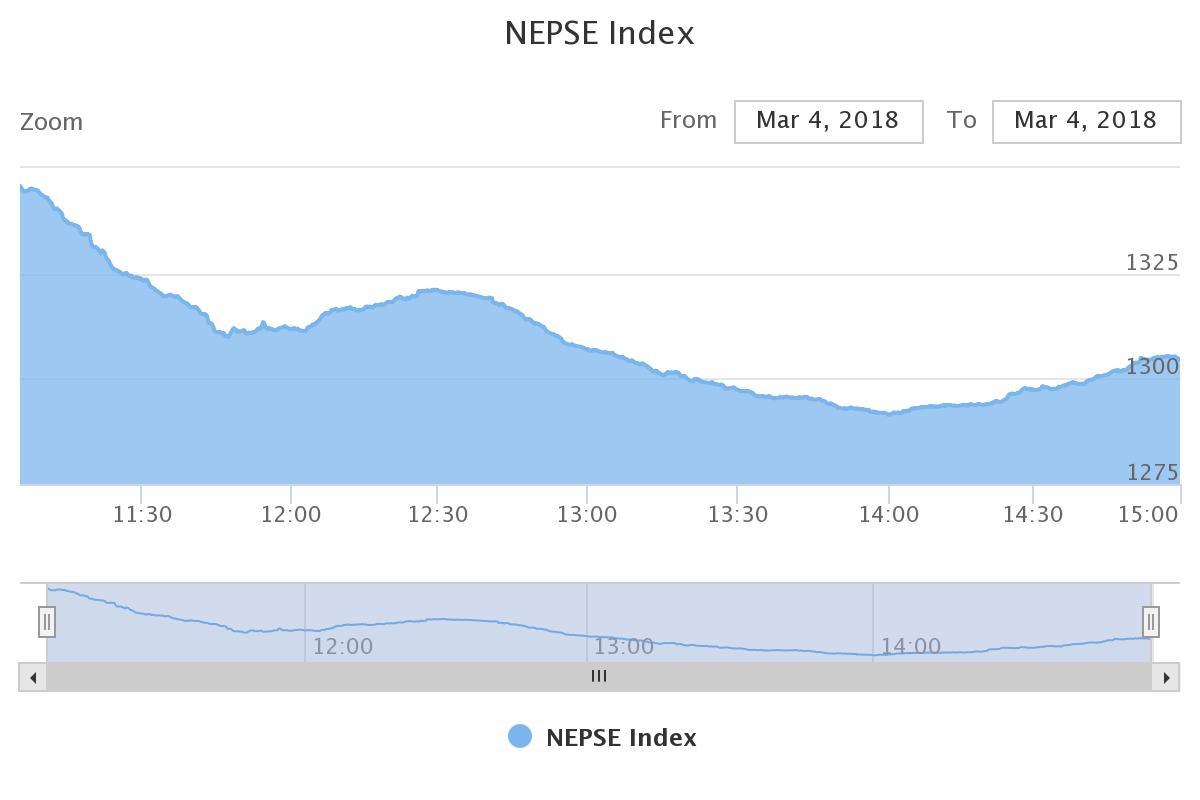Click the right navigator range handle
1200x800 pixels.
pyautogui.click(x=1151, y=622)
